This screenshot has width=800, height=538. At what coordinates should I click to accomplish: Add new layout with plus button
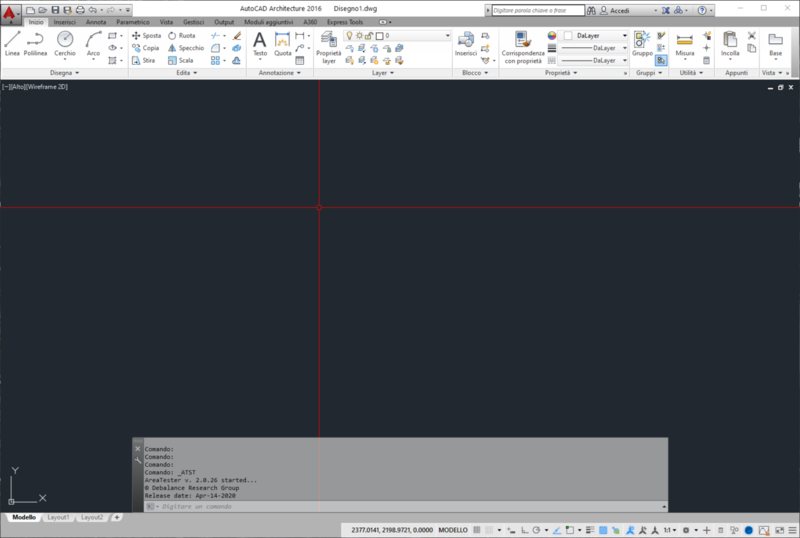point(117,518)
